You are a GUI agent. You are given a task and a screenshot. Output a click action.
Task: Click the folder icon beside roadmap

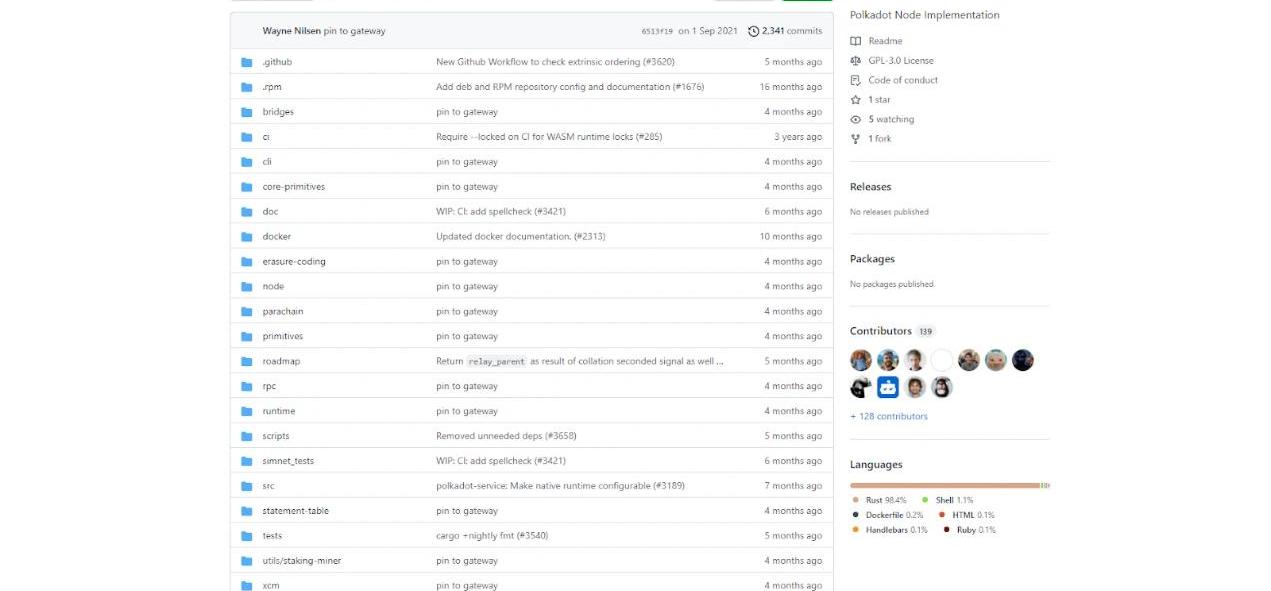[247, 361]
